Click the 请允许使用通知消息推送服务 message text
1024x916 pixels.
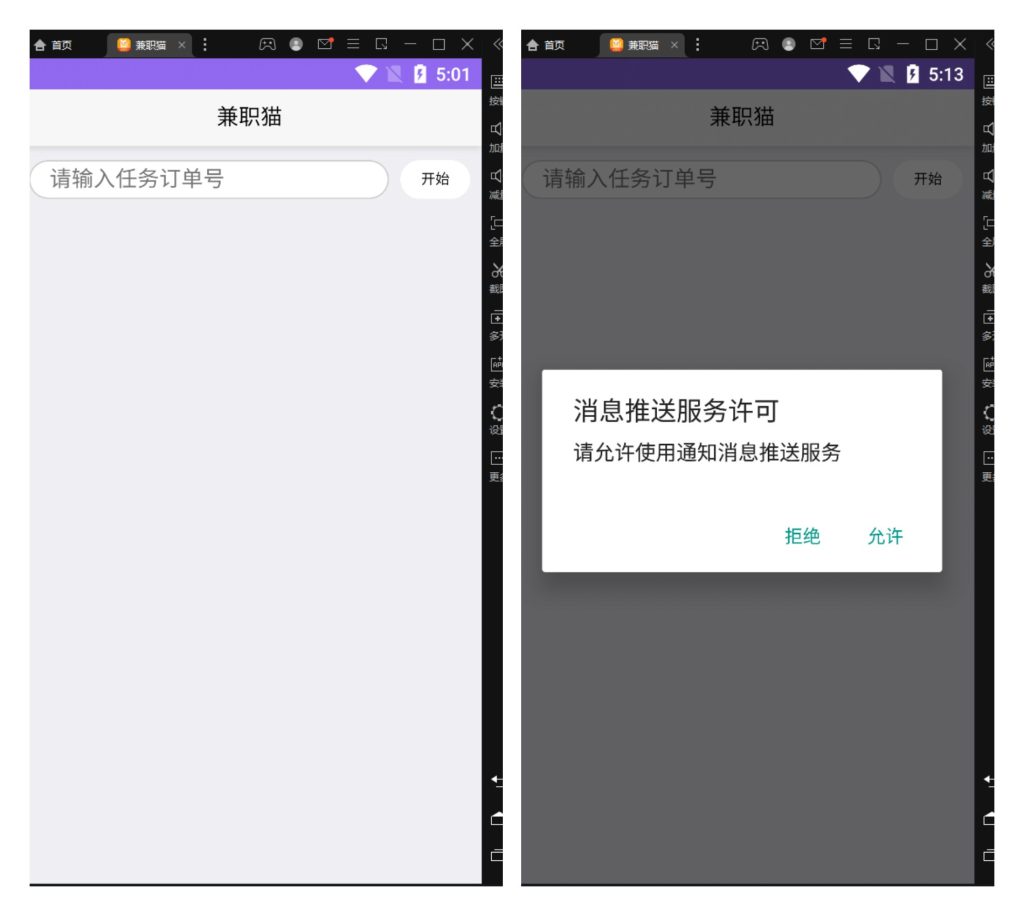click(707, 452)
